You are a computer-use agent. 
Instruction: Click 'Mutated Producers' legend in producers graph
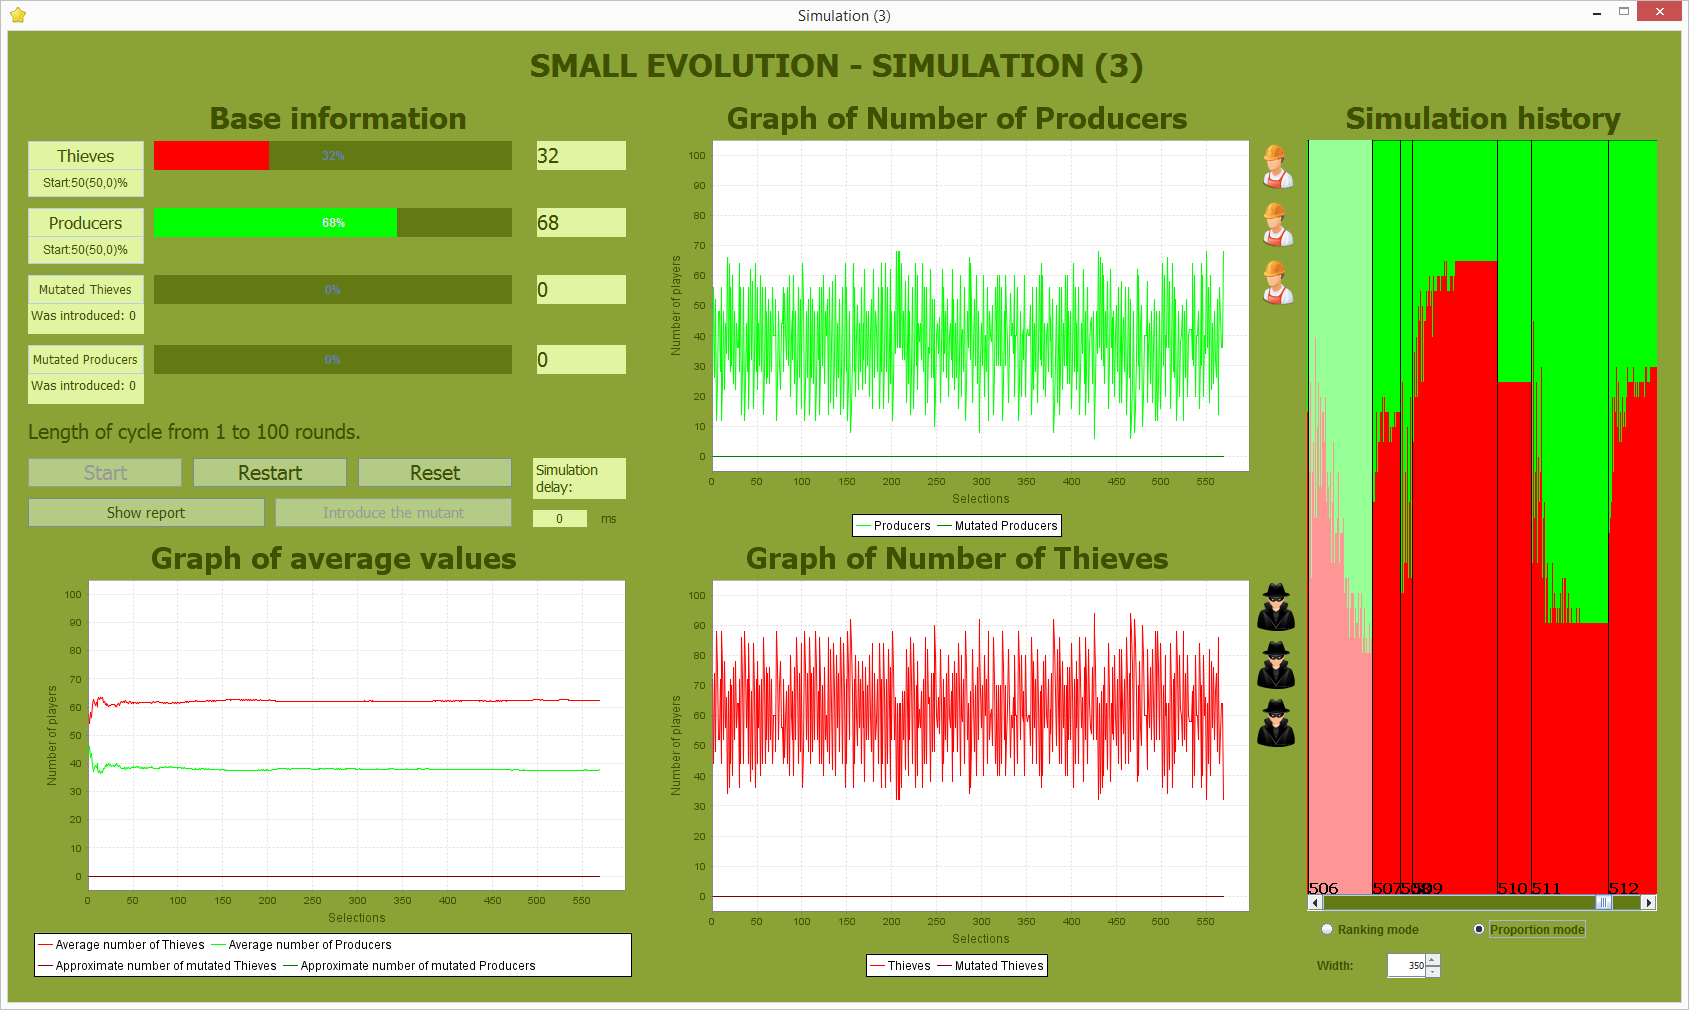click(997, 526)
